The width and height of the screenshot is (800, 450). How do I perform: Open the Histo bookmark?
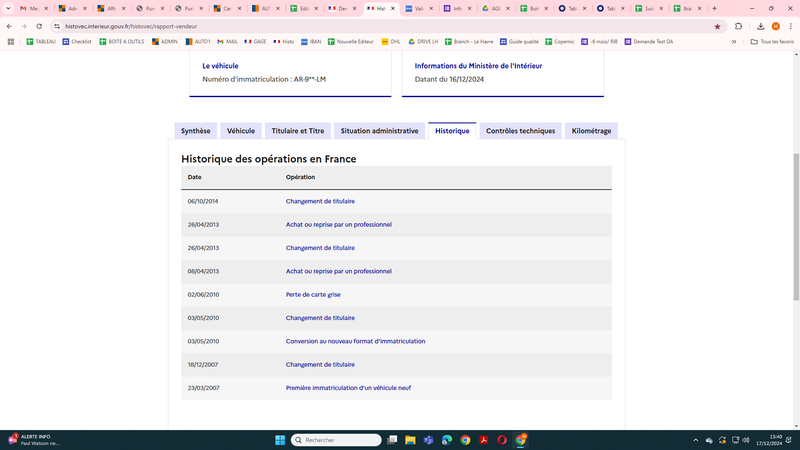(284, 42)
